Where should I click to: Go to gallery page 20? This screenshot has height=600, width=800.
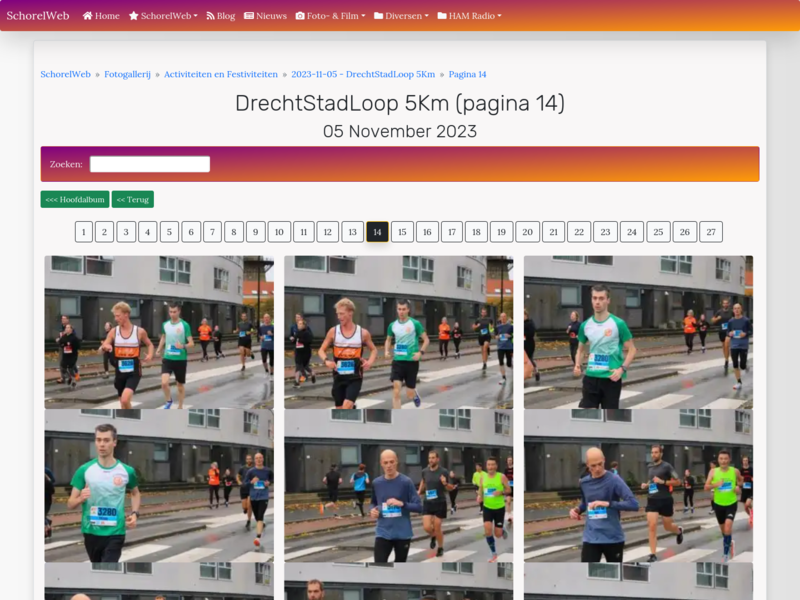tap(528, 232)
